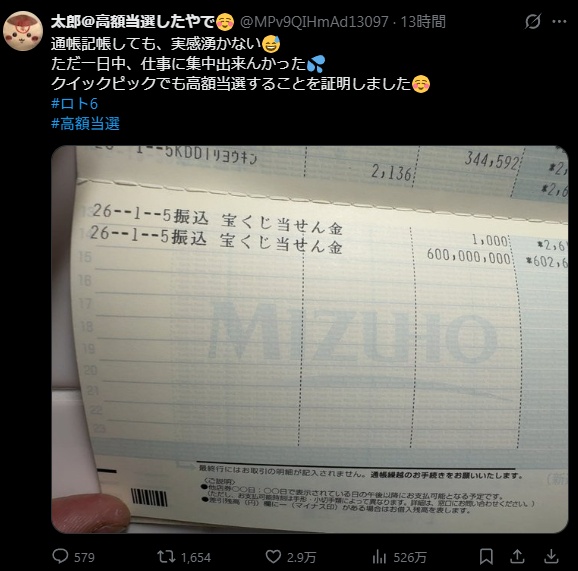Open the three-dot more options menu
The height and width of the screenshot is (571, 578).
coord(559,22)
